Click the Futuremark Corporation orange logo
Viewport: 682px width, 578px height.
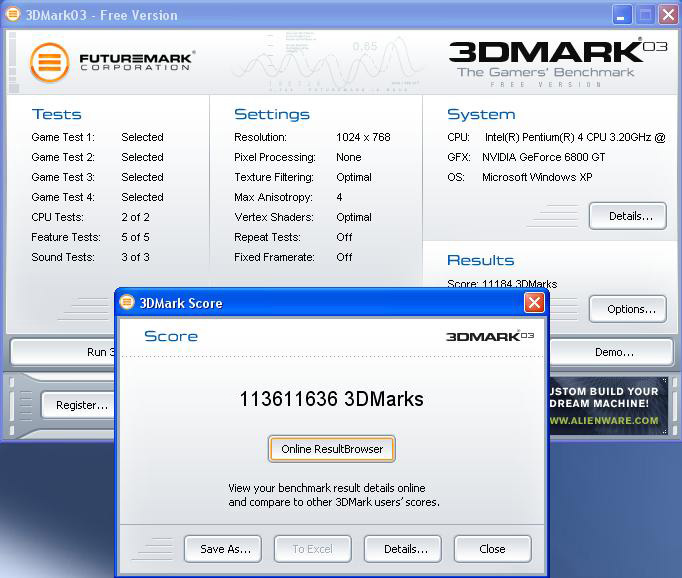coord(49,62)
